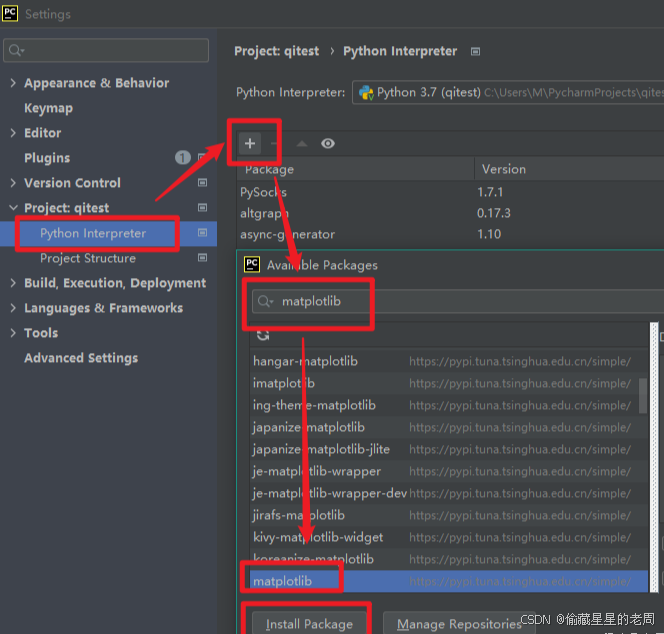Expand the Tools section
Image resolution: width=664 pixels, height=634 pixels.
point(13,332)
